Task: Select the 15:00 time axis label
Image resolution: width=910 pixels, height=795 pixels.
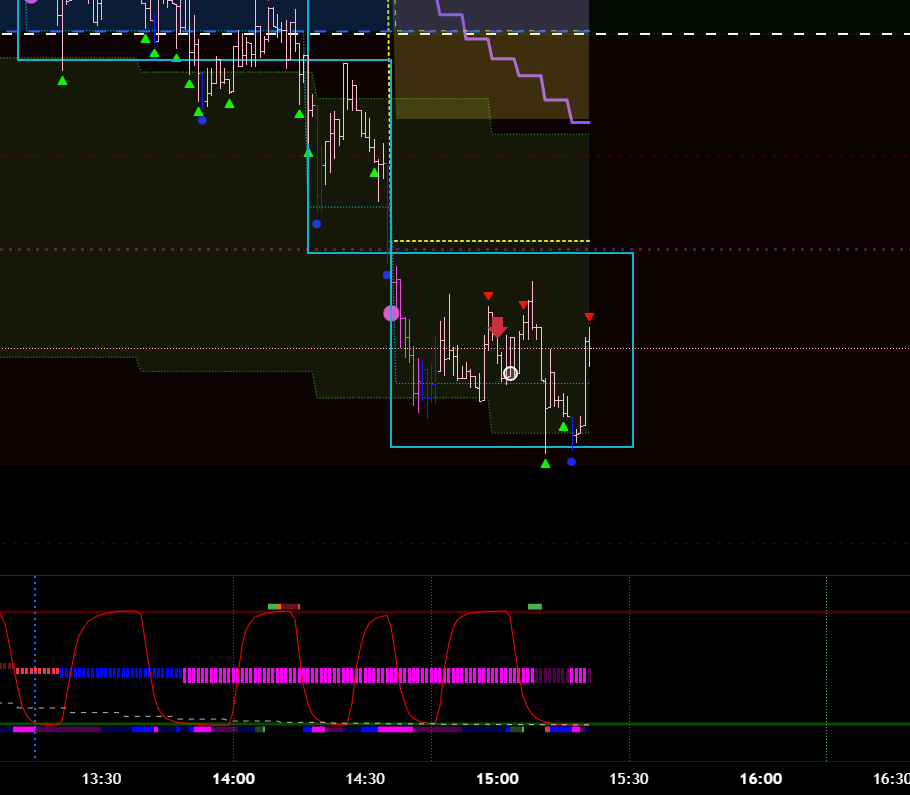Action: coord(497,779)
